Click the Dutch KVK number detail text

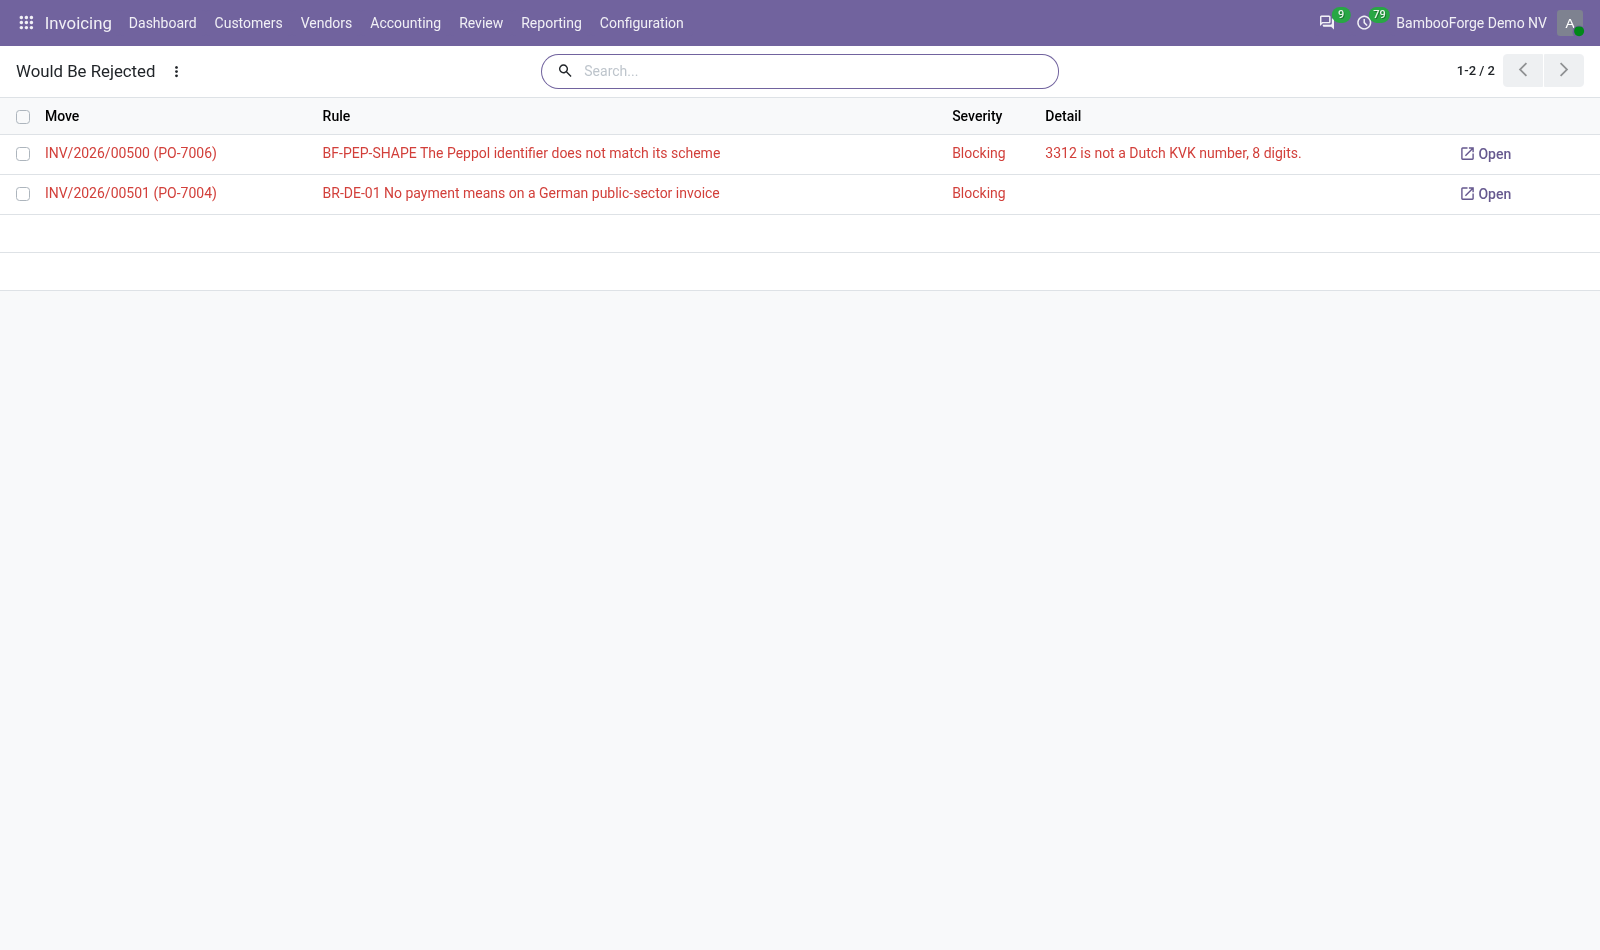1173,153
